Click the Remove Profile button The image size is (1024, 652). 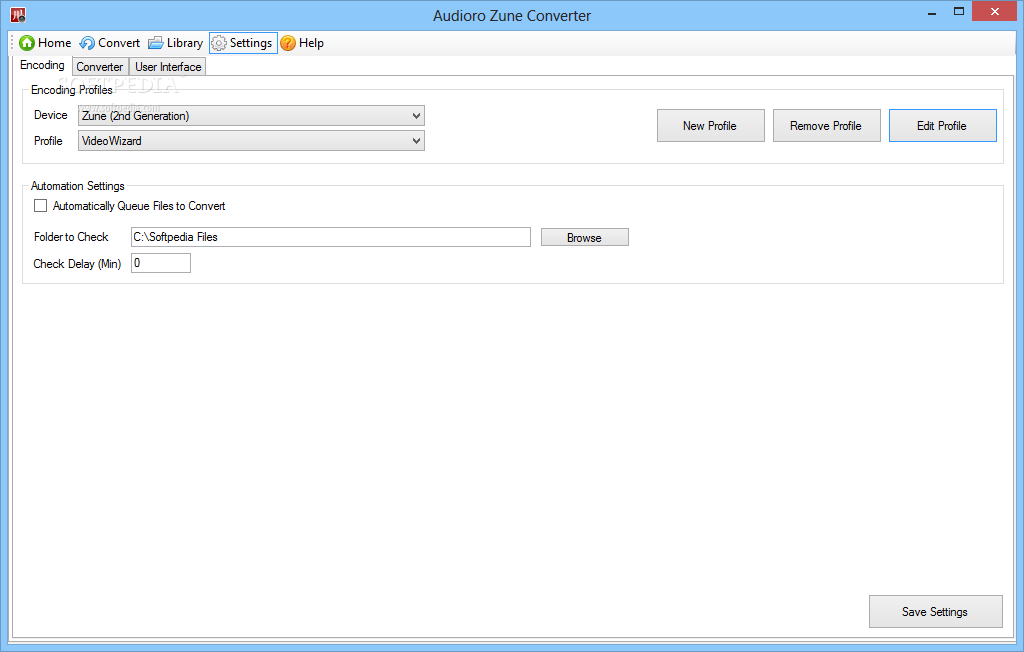(x=827, y=125)
